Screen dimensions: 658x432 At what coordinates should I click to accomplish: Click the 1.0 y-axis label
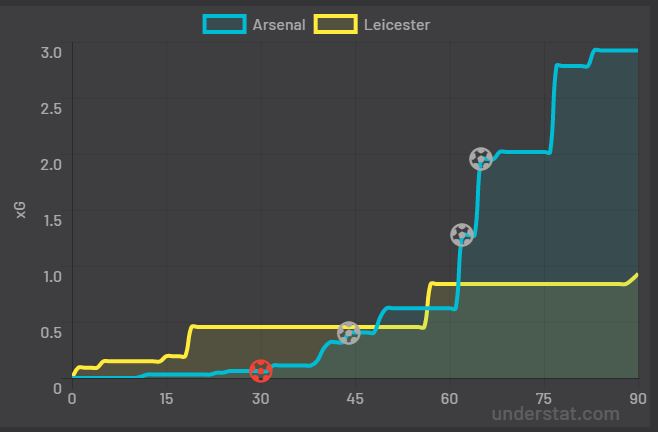[52, 276]
